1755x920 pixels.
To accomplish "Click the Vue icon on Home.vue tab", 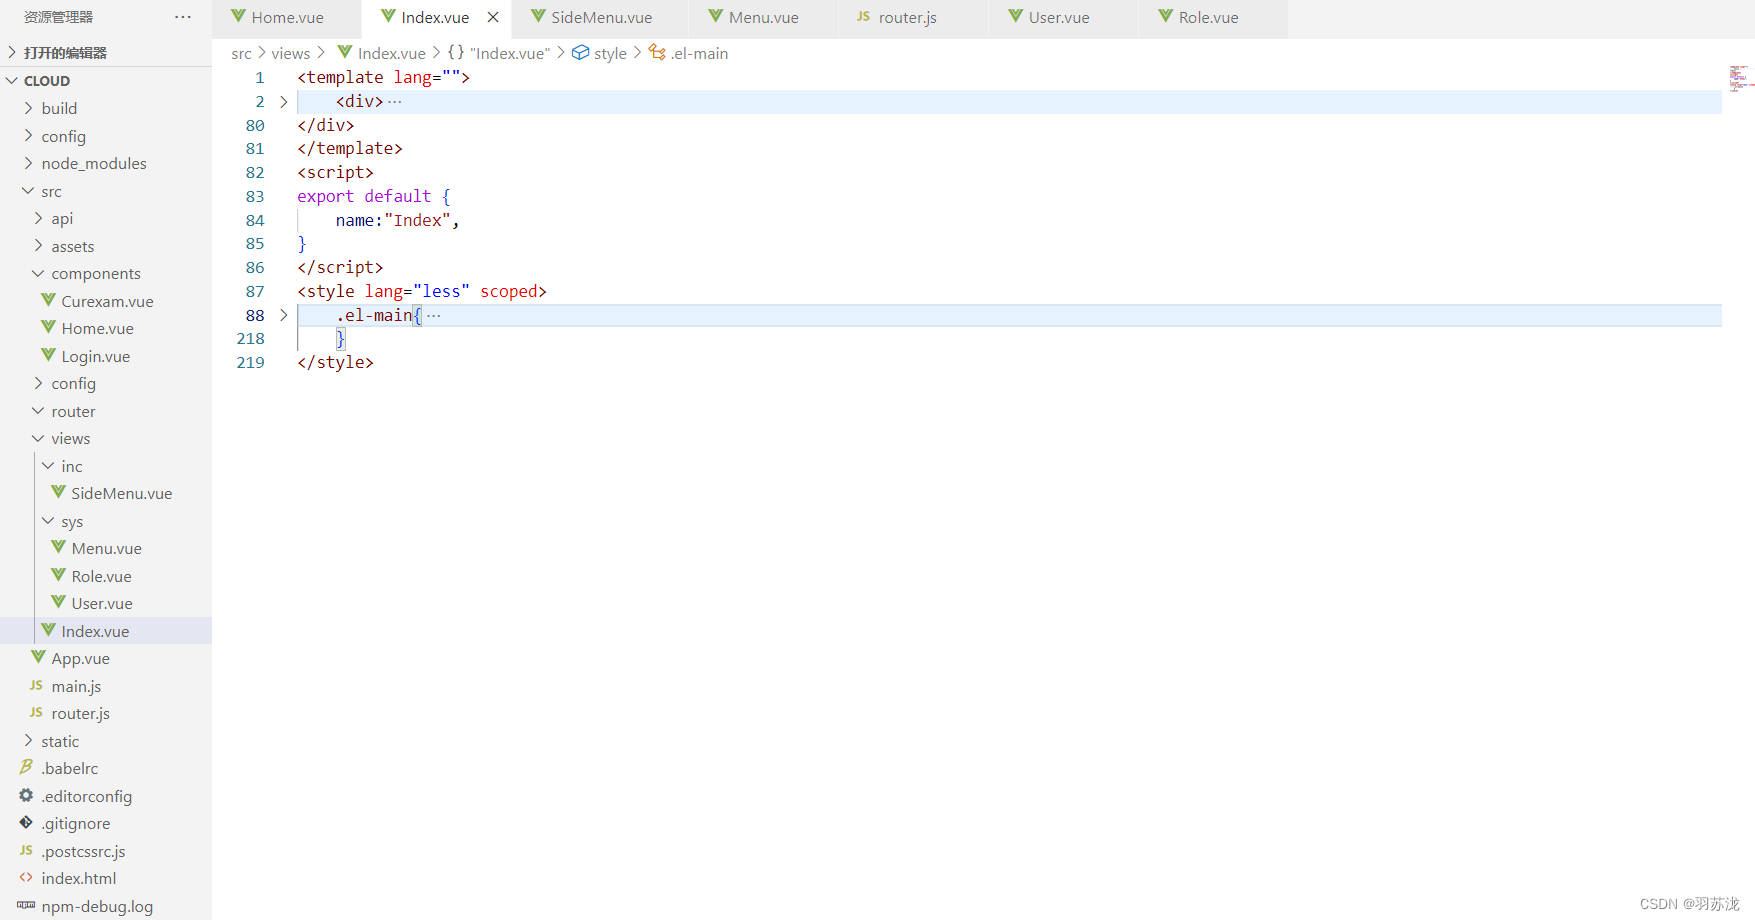I will tap(238, 16).
